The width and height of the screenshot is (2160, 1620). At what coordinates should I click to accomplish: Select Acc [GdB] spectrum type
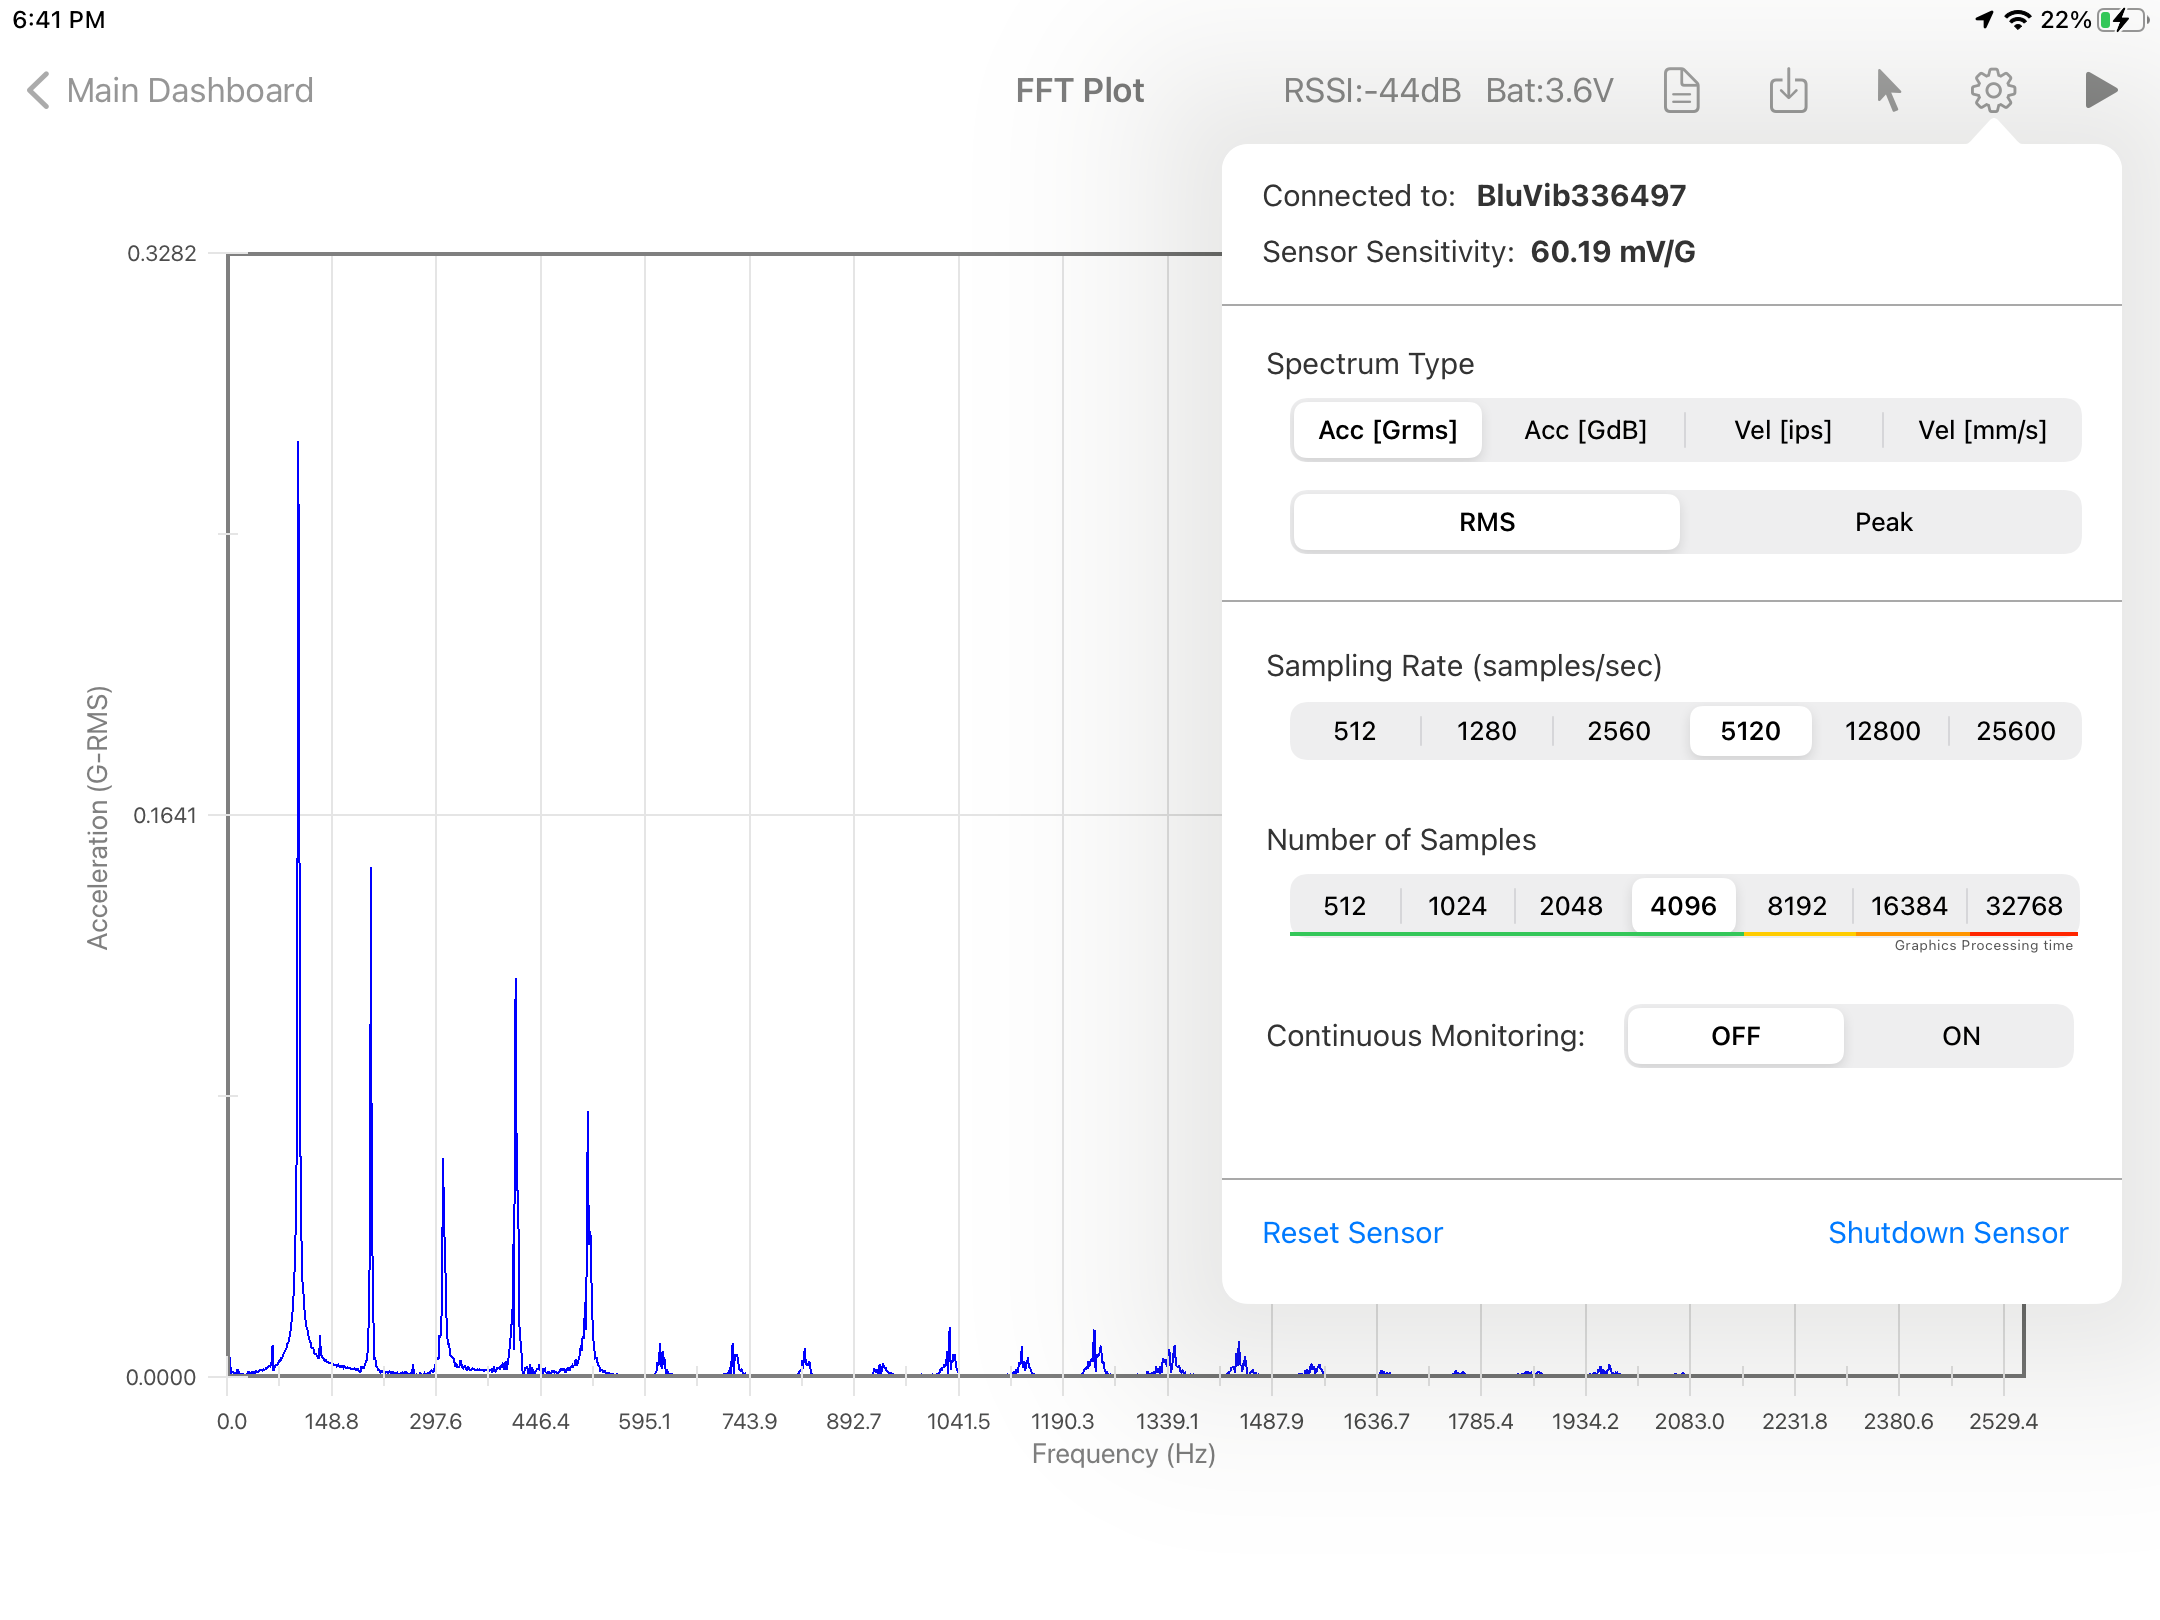tap(1585, 430)
